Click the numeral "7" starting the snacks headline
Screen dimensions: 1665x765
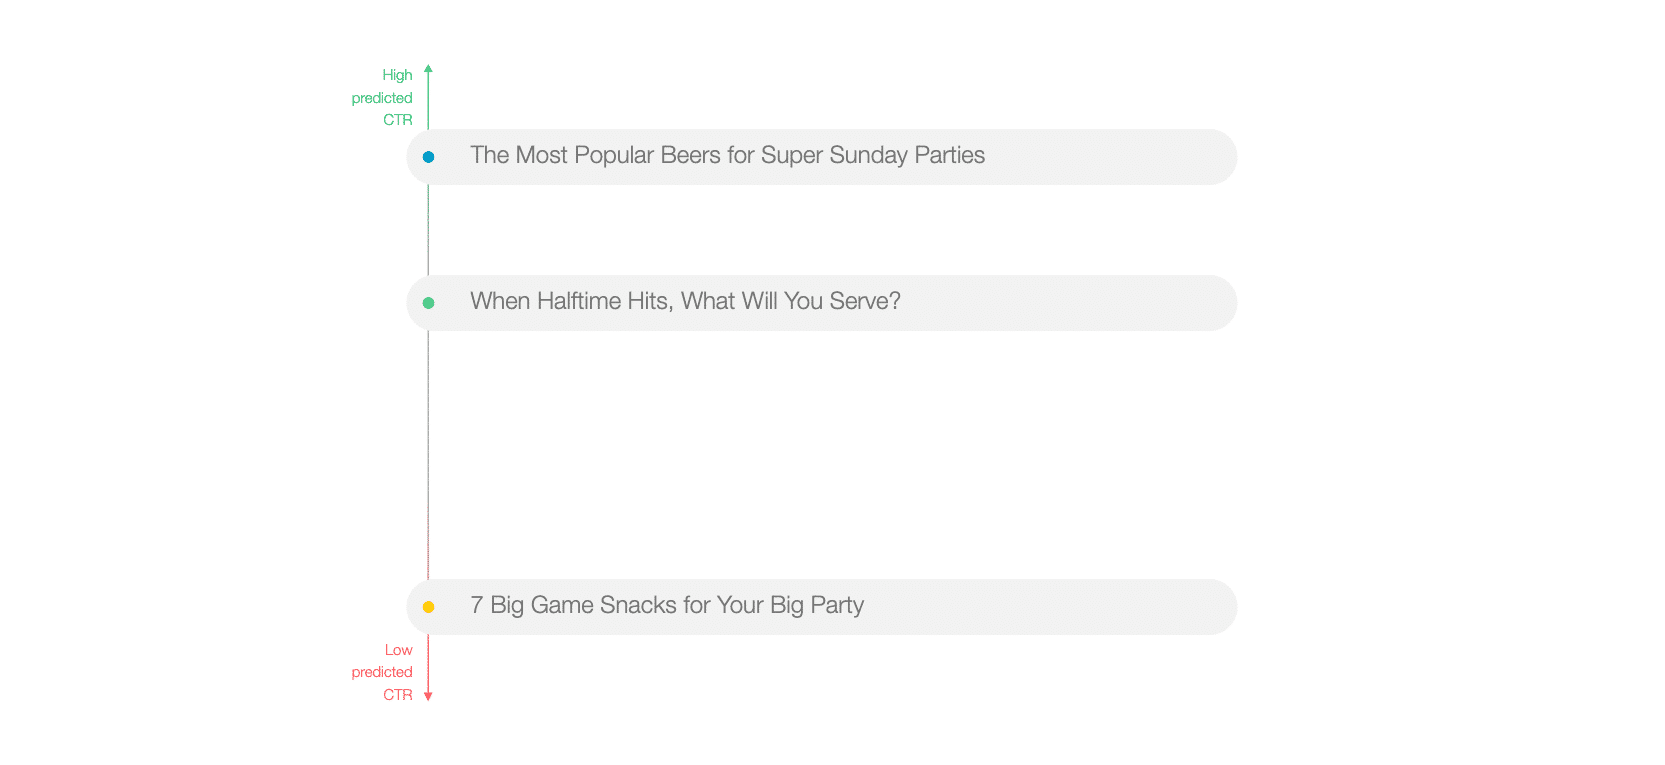tap(477, 605)
